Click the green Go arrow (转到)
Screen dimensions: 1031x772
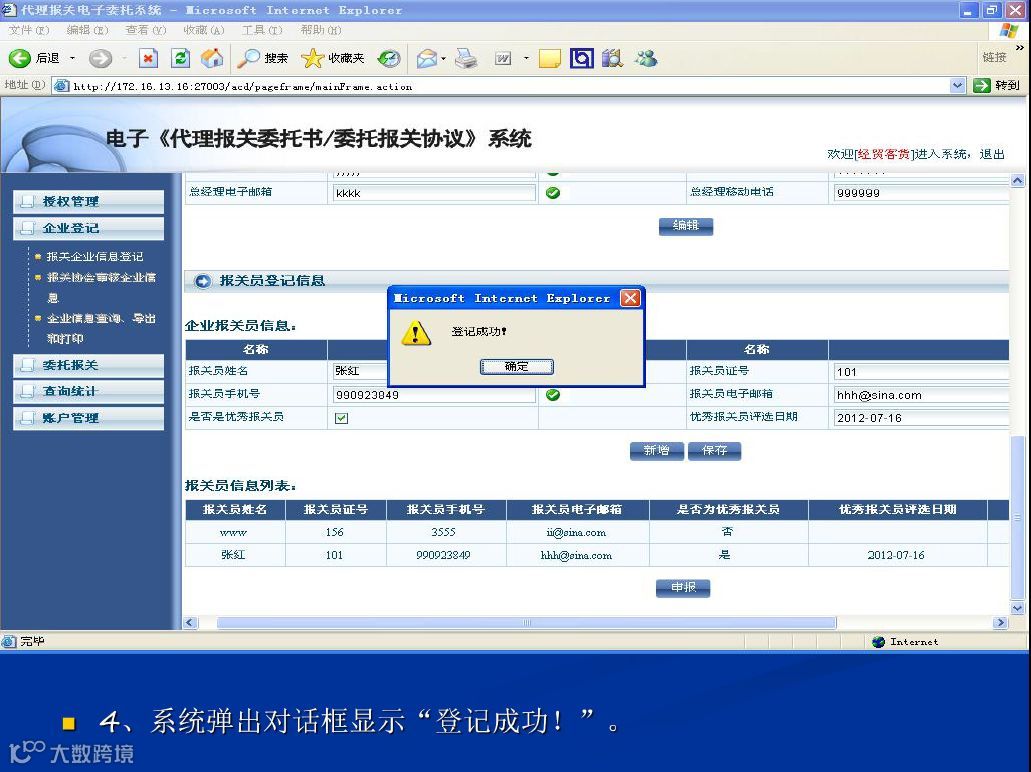[x=982, y=85]
